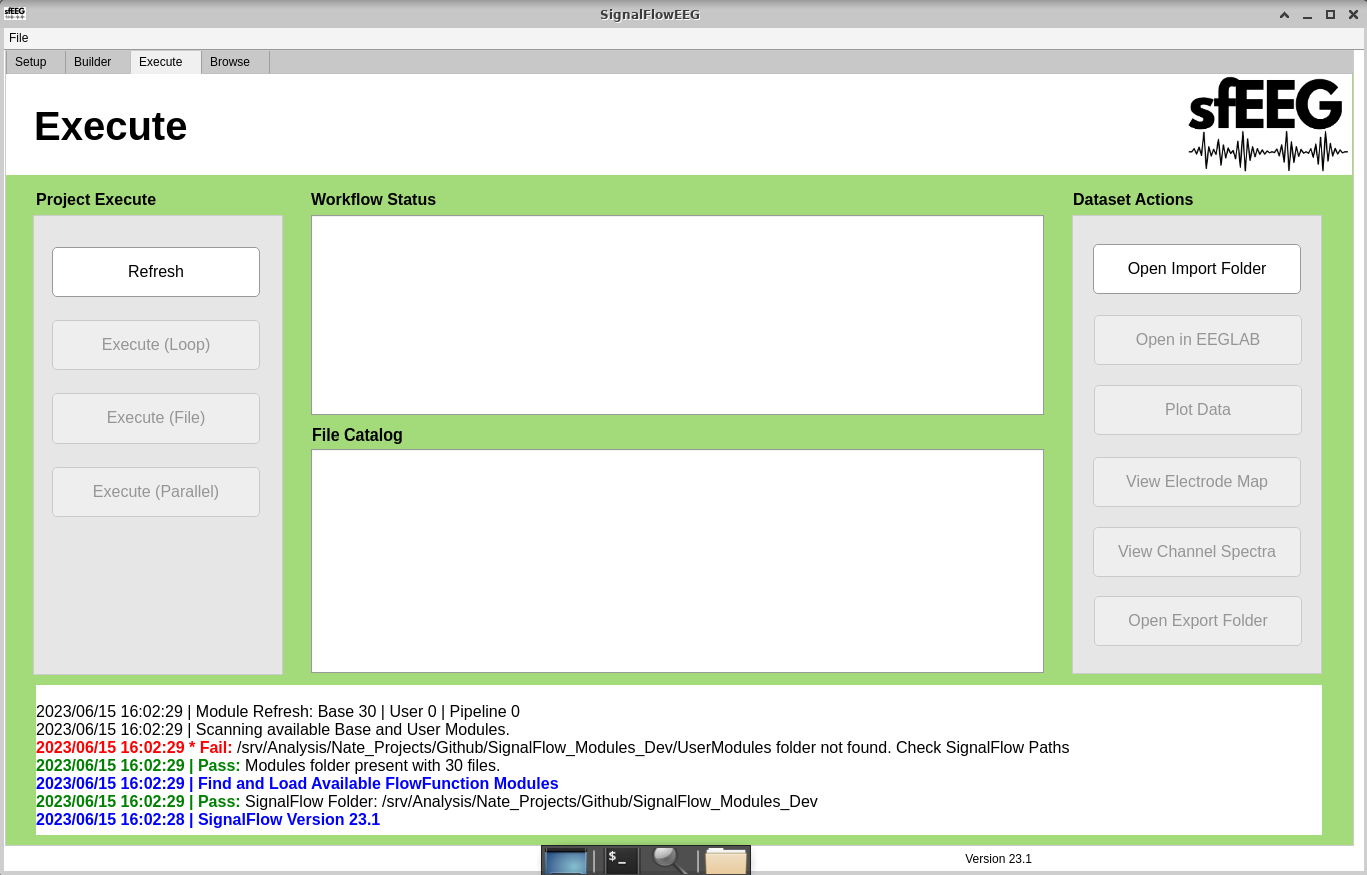Screen dimensions: 1367x875
Task: Click the blue desktop icon in dock
Action: pos(566,860)
